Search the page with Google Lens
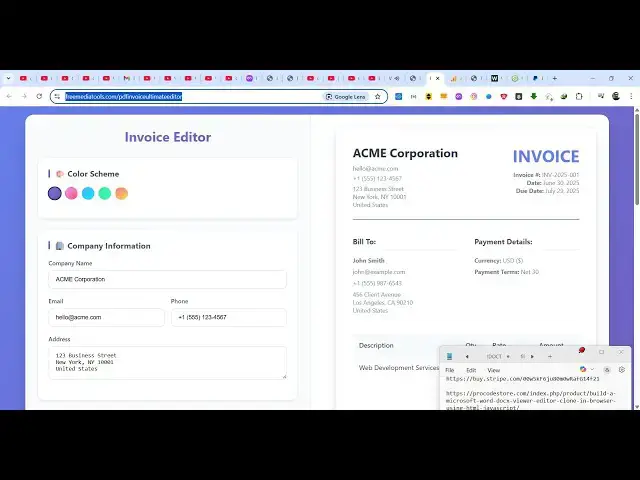 (346, 97)
